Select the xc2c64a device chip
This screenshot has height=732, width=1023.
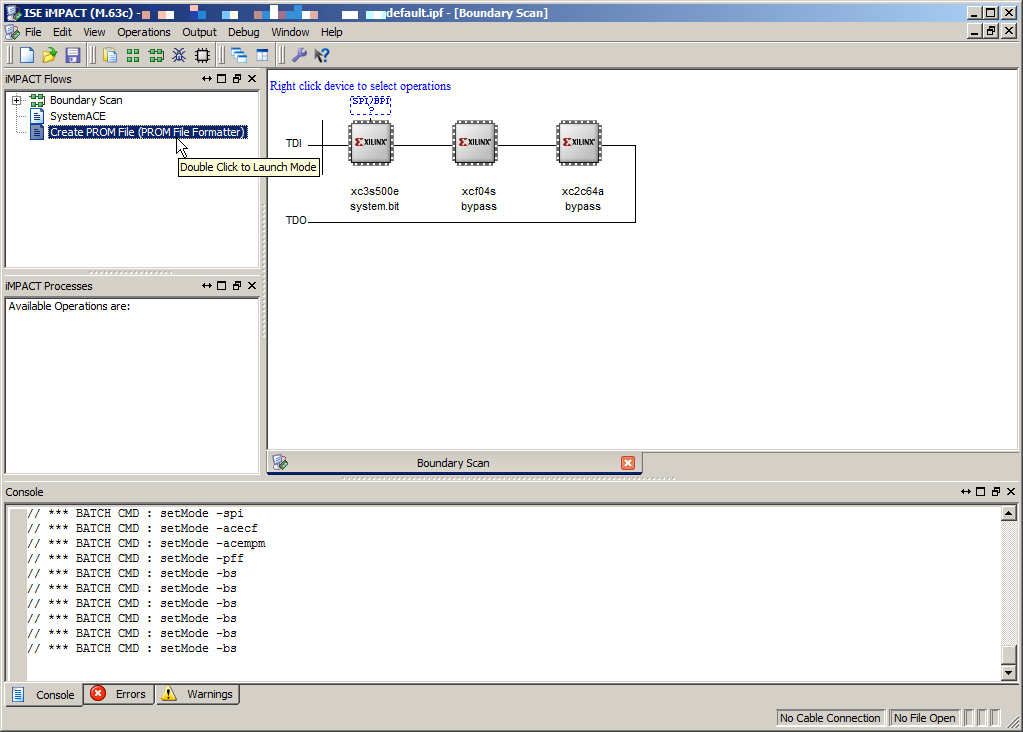click(x=579, y=142)
